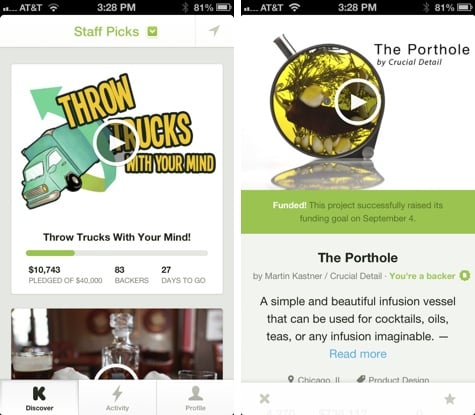Close The Porthole project with X icon
This screenshot has width=475, height=415.
pos(264,398)
